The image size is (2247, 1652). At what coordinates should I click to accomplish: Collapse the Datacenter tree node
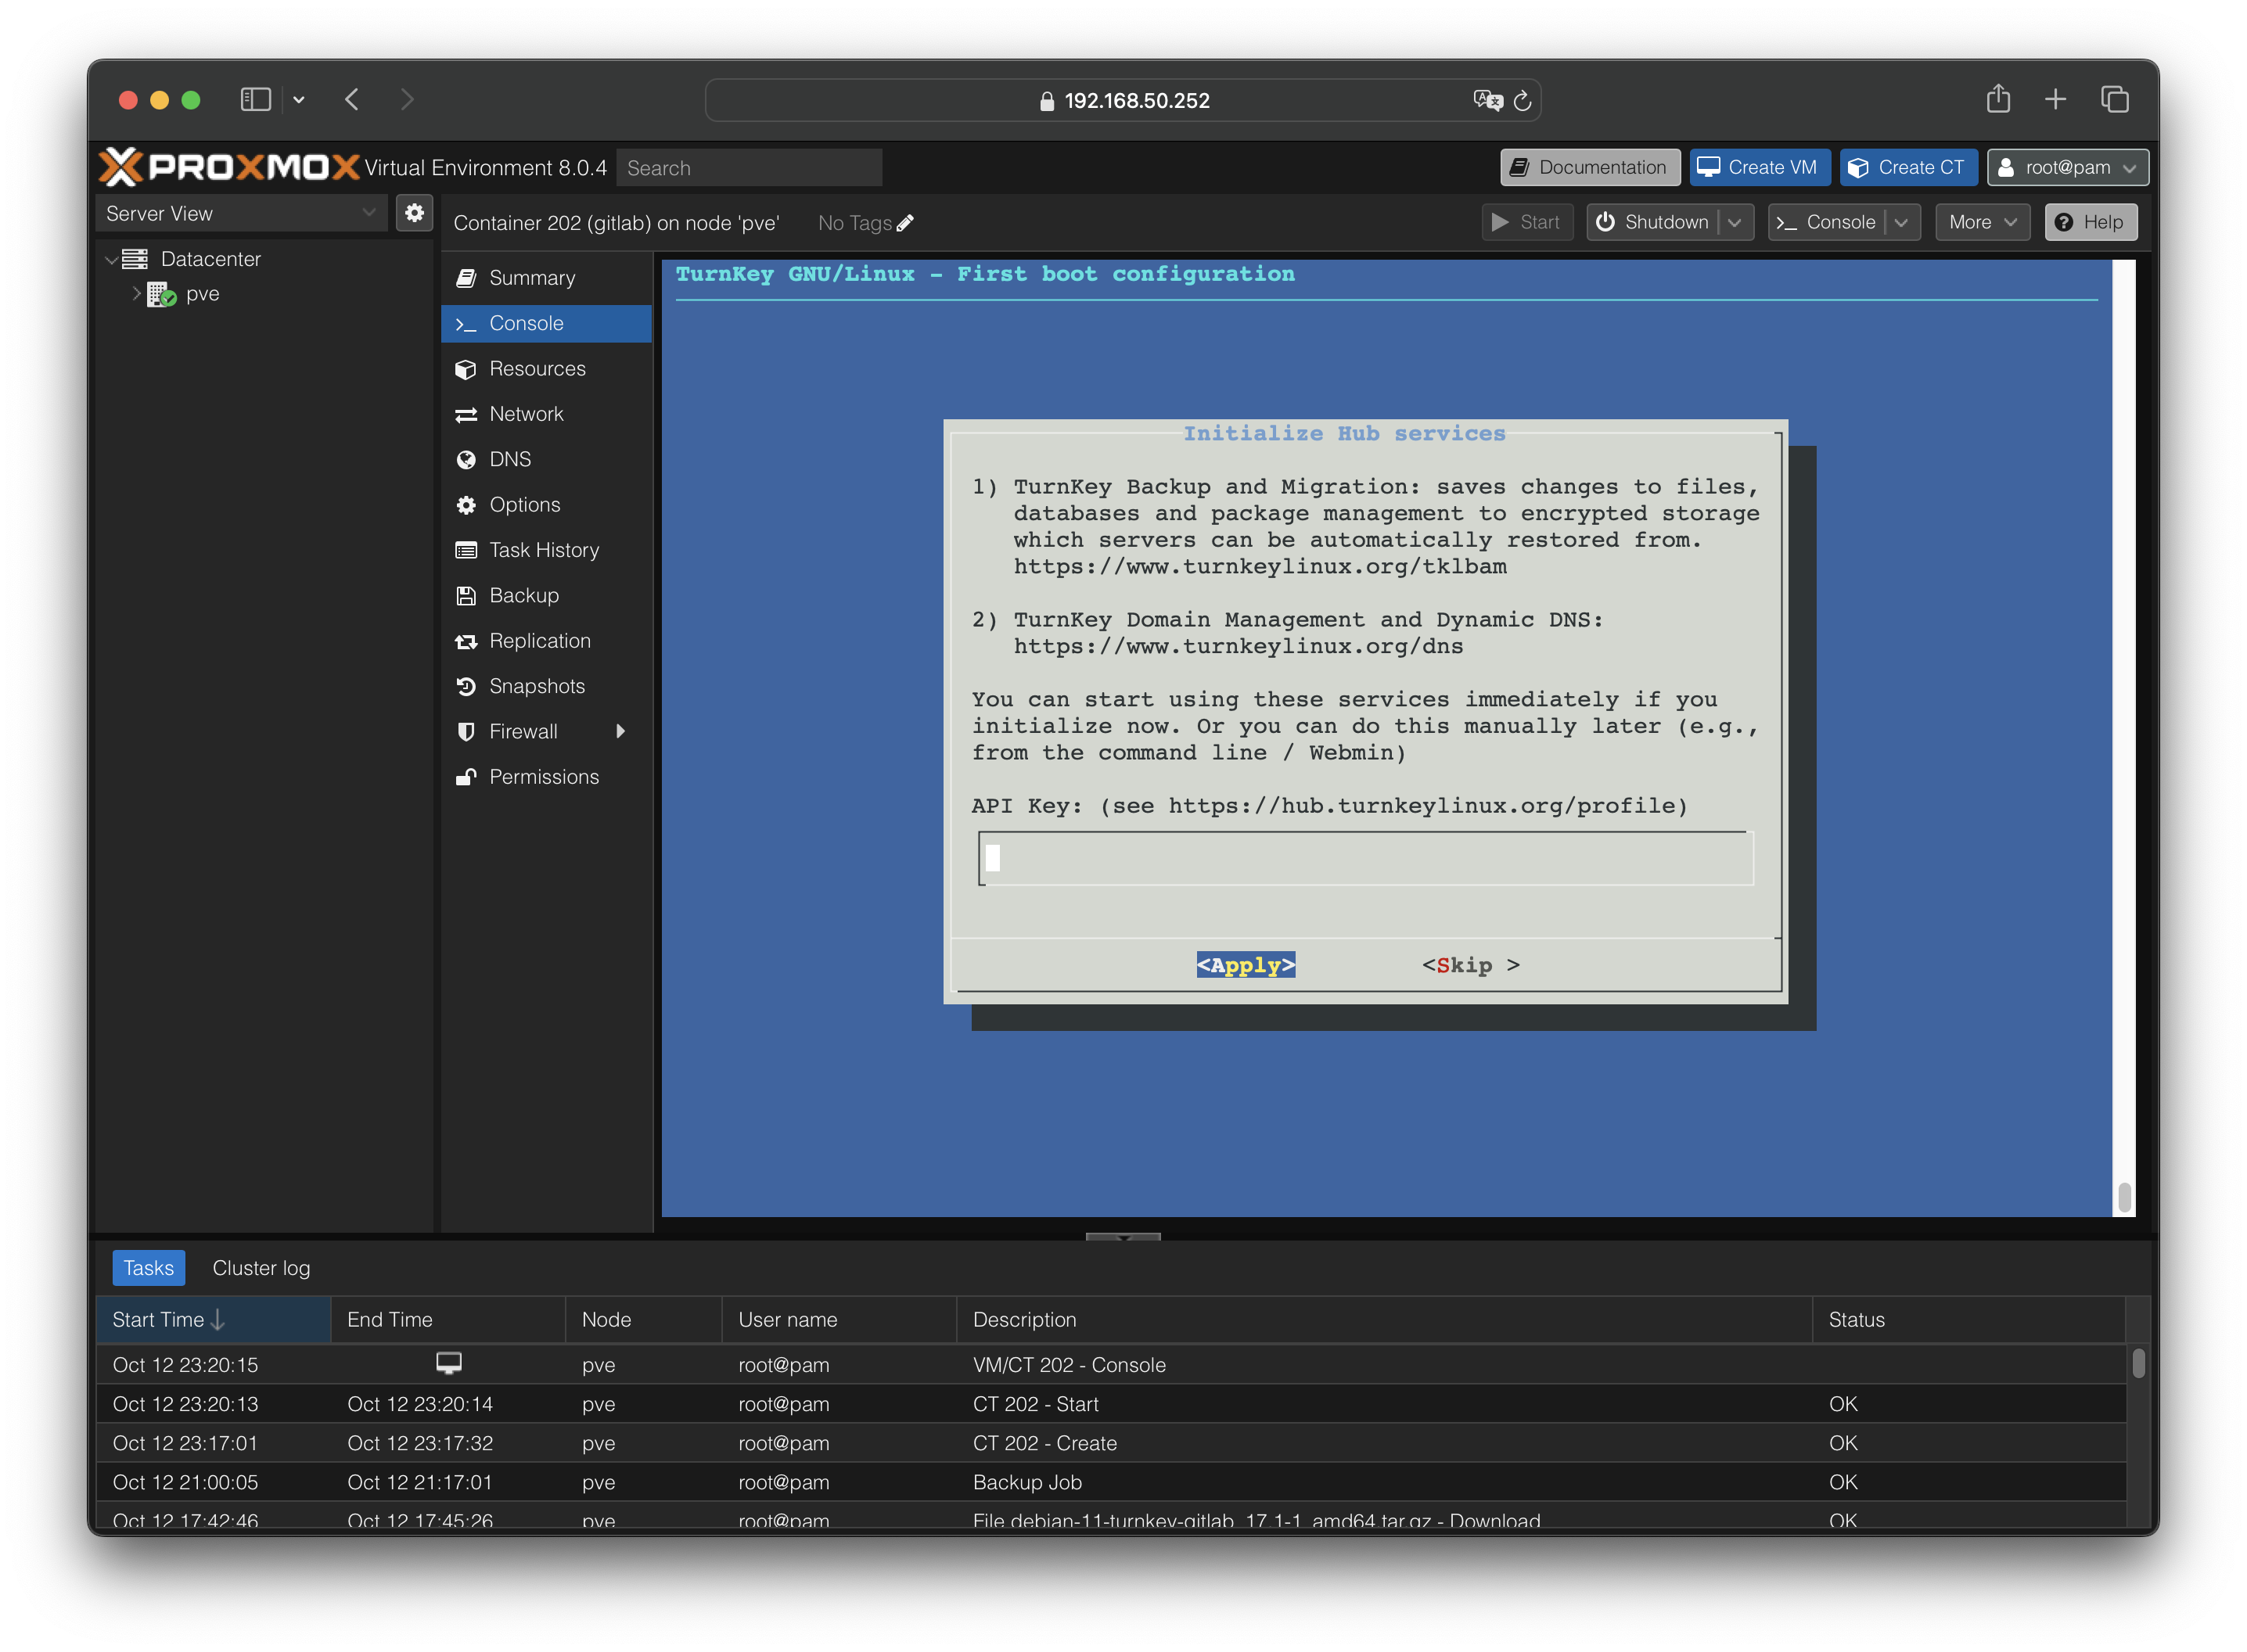click(111, 259)
